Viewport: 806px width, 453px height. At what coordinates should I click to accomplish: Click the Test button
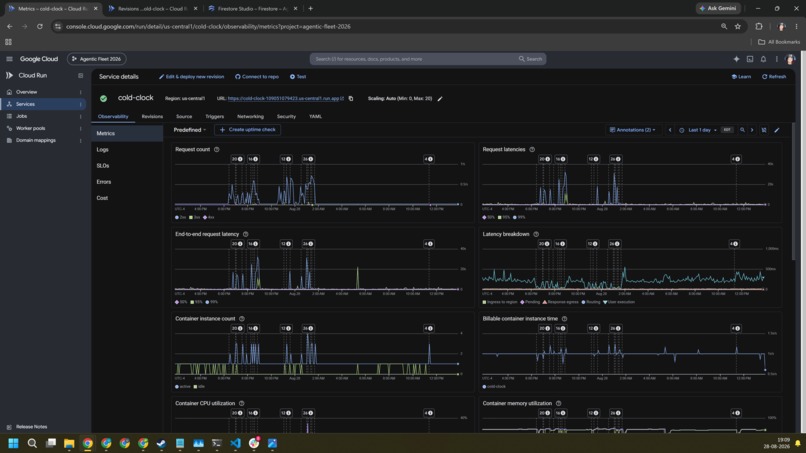coord(298,77)
